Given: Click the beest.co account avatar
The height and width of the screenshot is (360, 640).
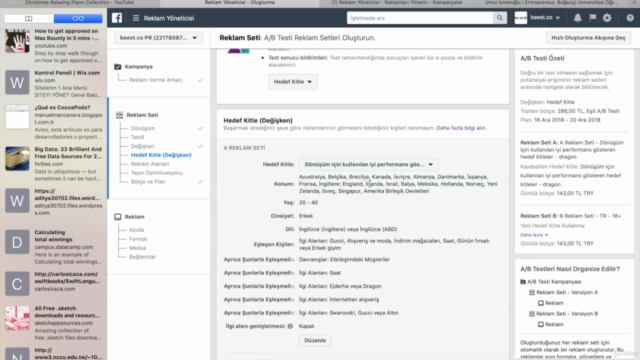Looking at the screenshot, I should coord(521,18).
